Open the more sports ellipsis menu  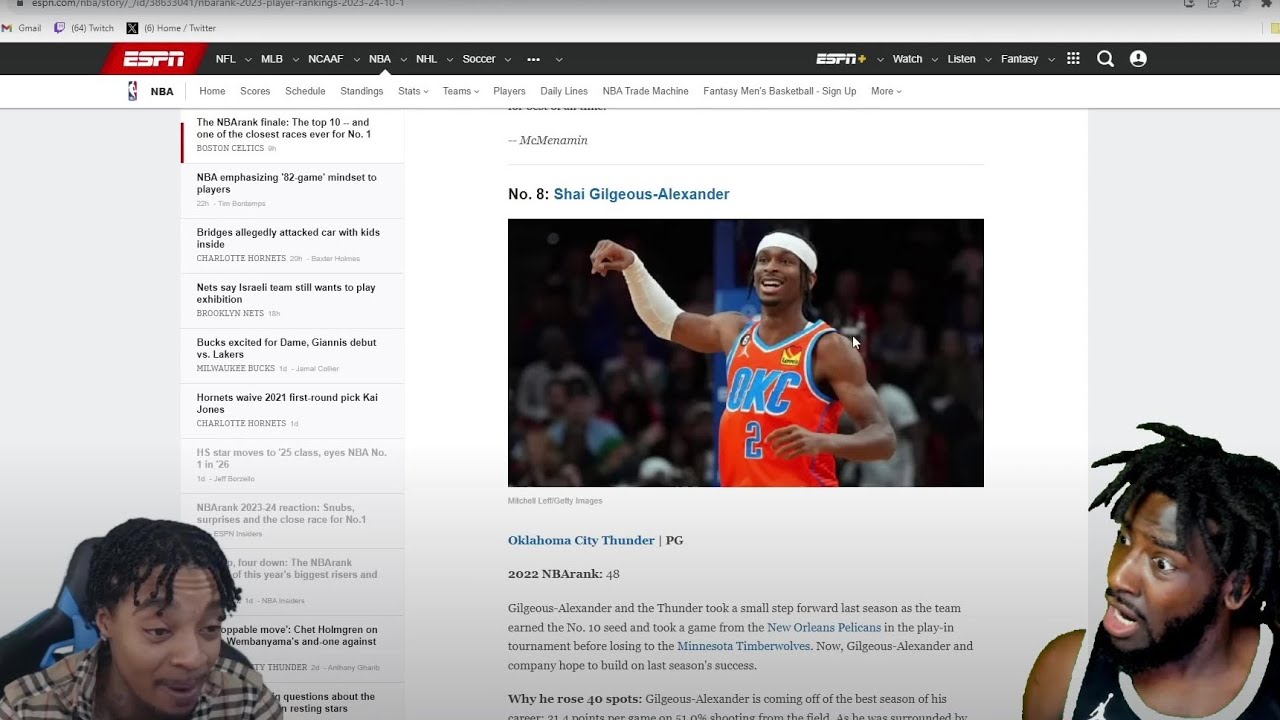pyautogui.click(x=533, y=59)
